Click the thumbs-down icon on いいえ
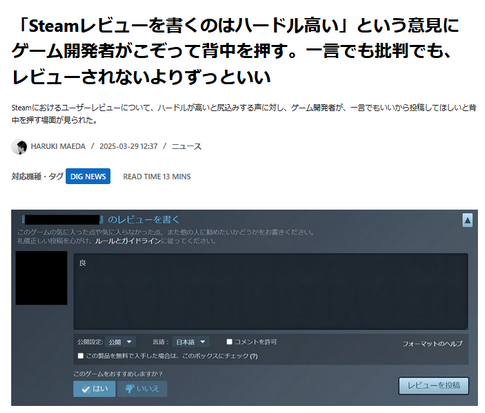The width and height of the screenshot is (485, 413). coord(129,389)
